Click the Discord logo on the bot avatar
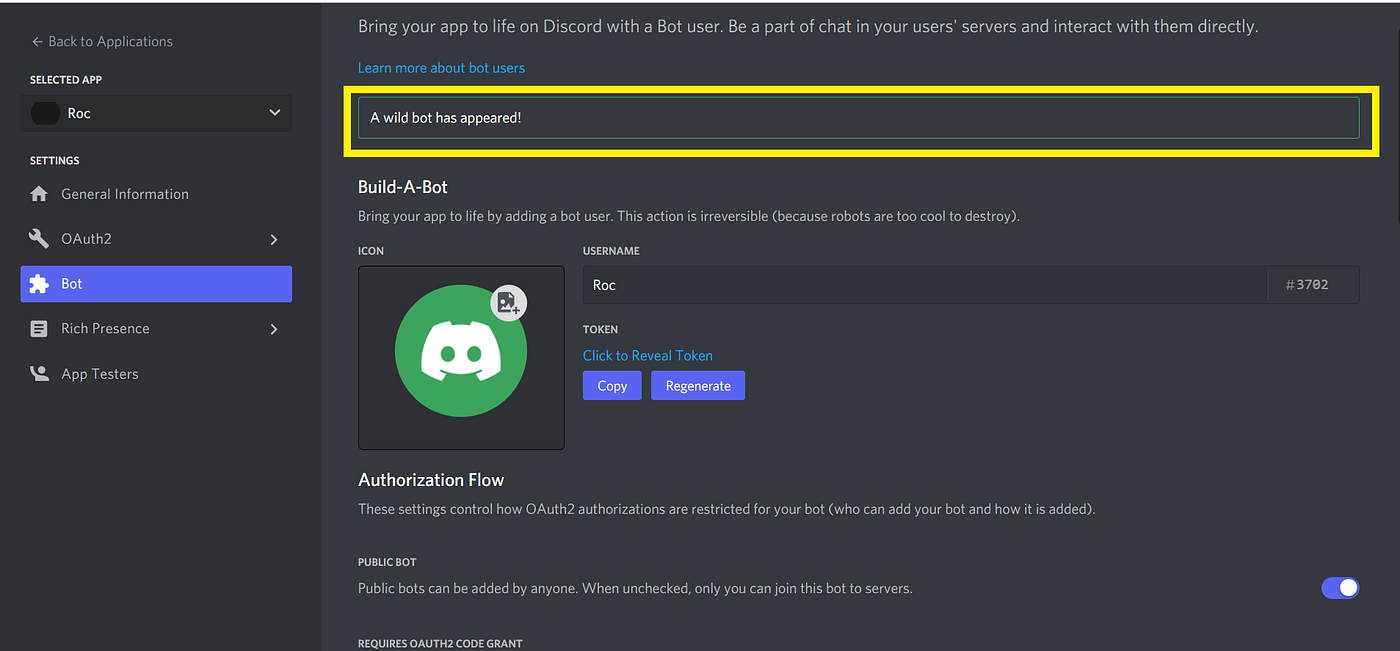Viewport: 1400px width, 651px height. pos(461,352)
